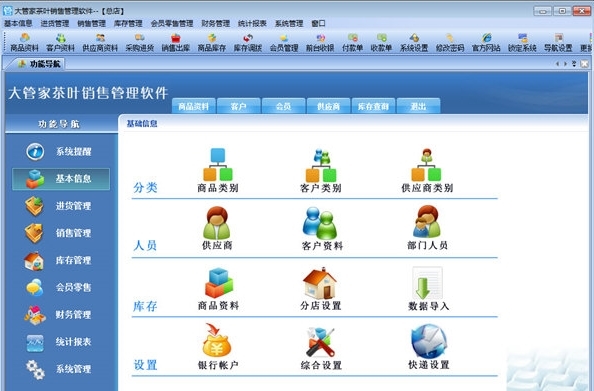Viewport: 594px width, 391px height.
Task: Open 采购进货 from the toolbar
Action: 140,42
